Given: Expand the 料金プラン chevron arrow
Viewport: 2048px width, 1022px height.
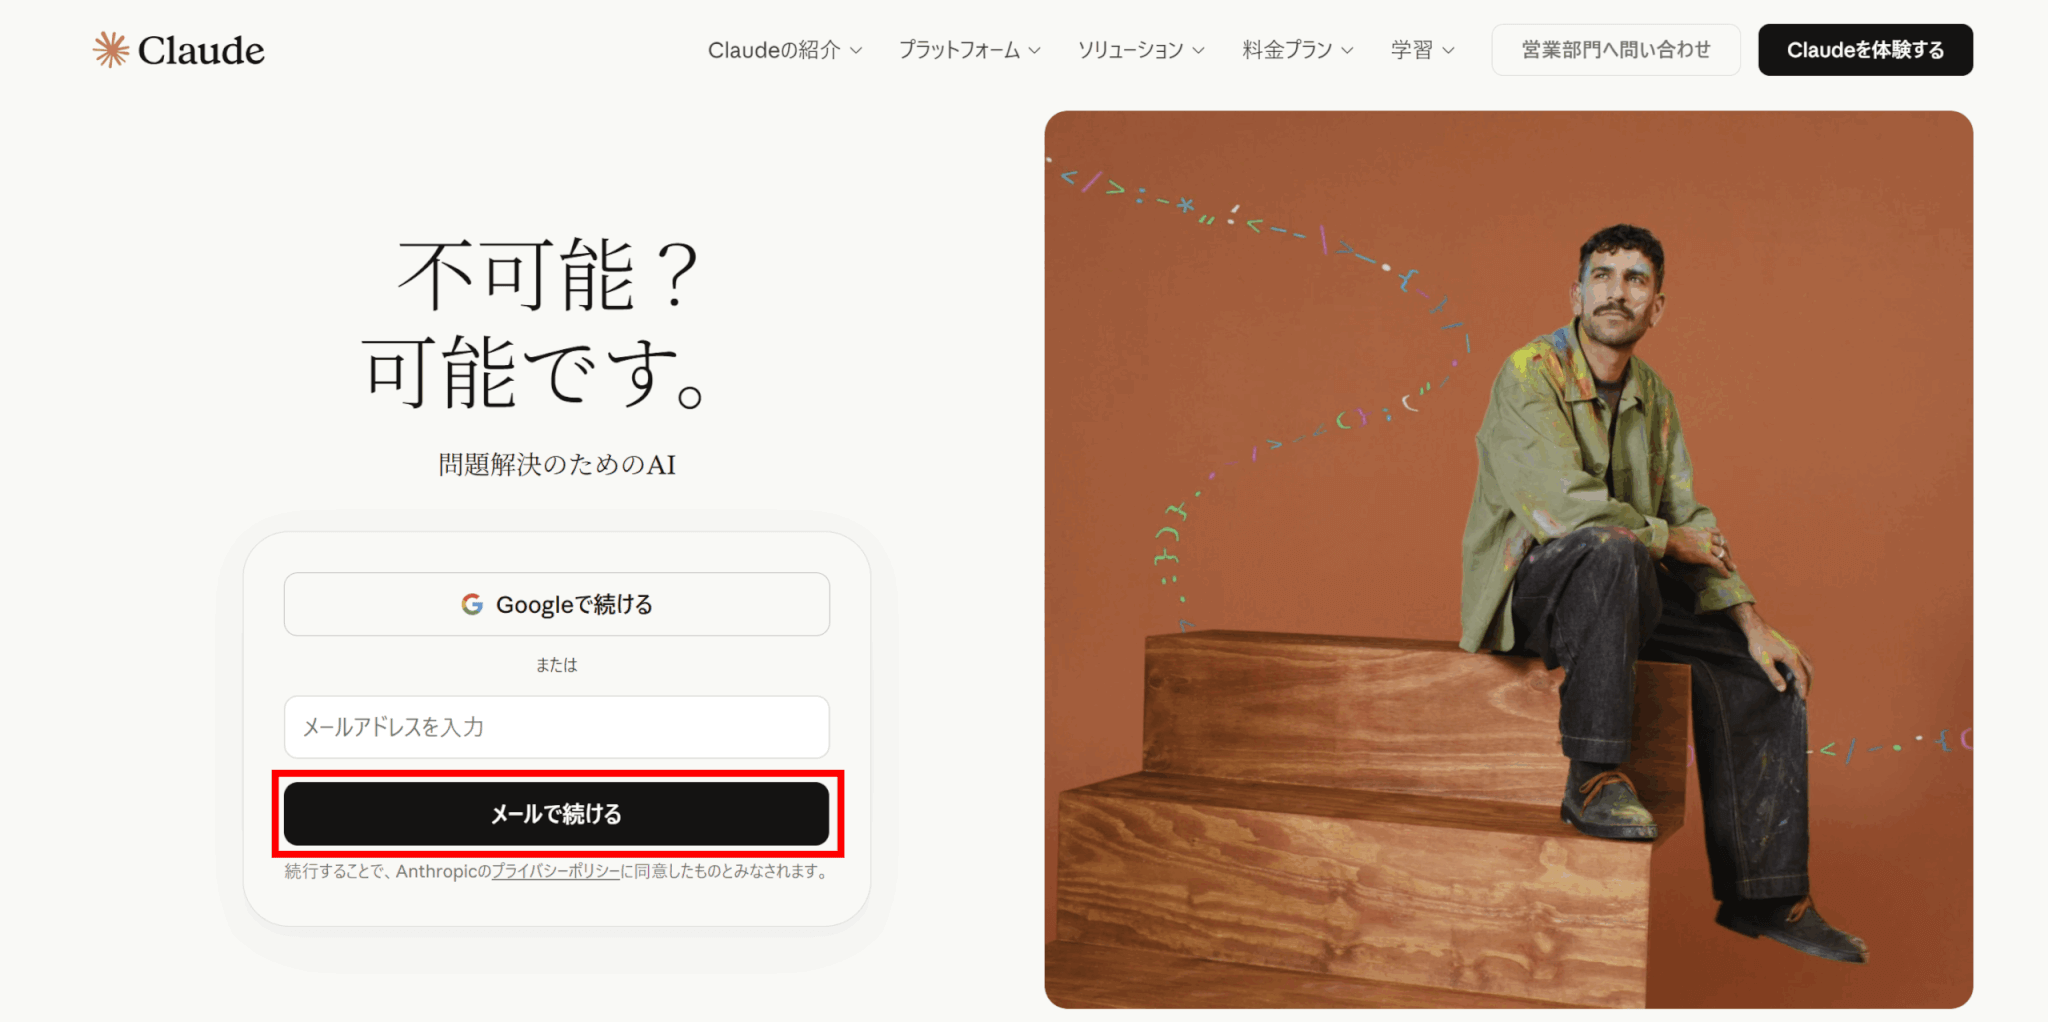Looking at the screenshot, I should click(1348, 50).
